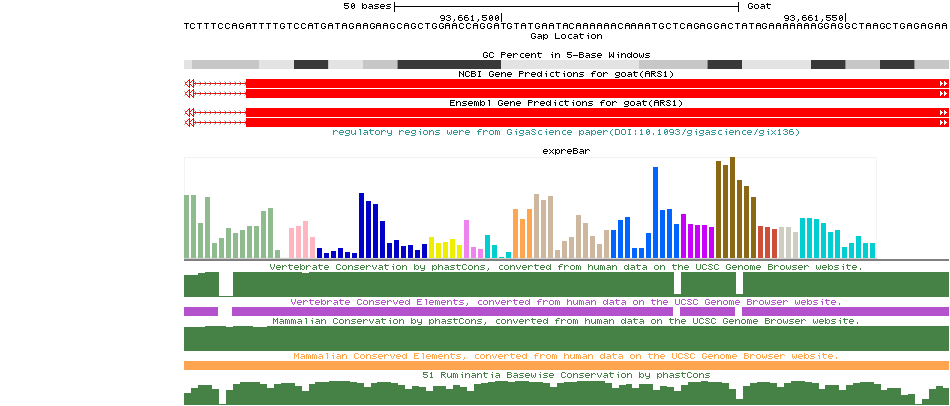Click left arrow on second NCBI gene row
950x406 pixels.
[189, 93]
